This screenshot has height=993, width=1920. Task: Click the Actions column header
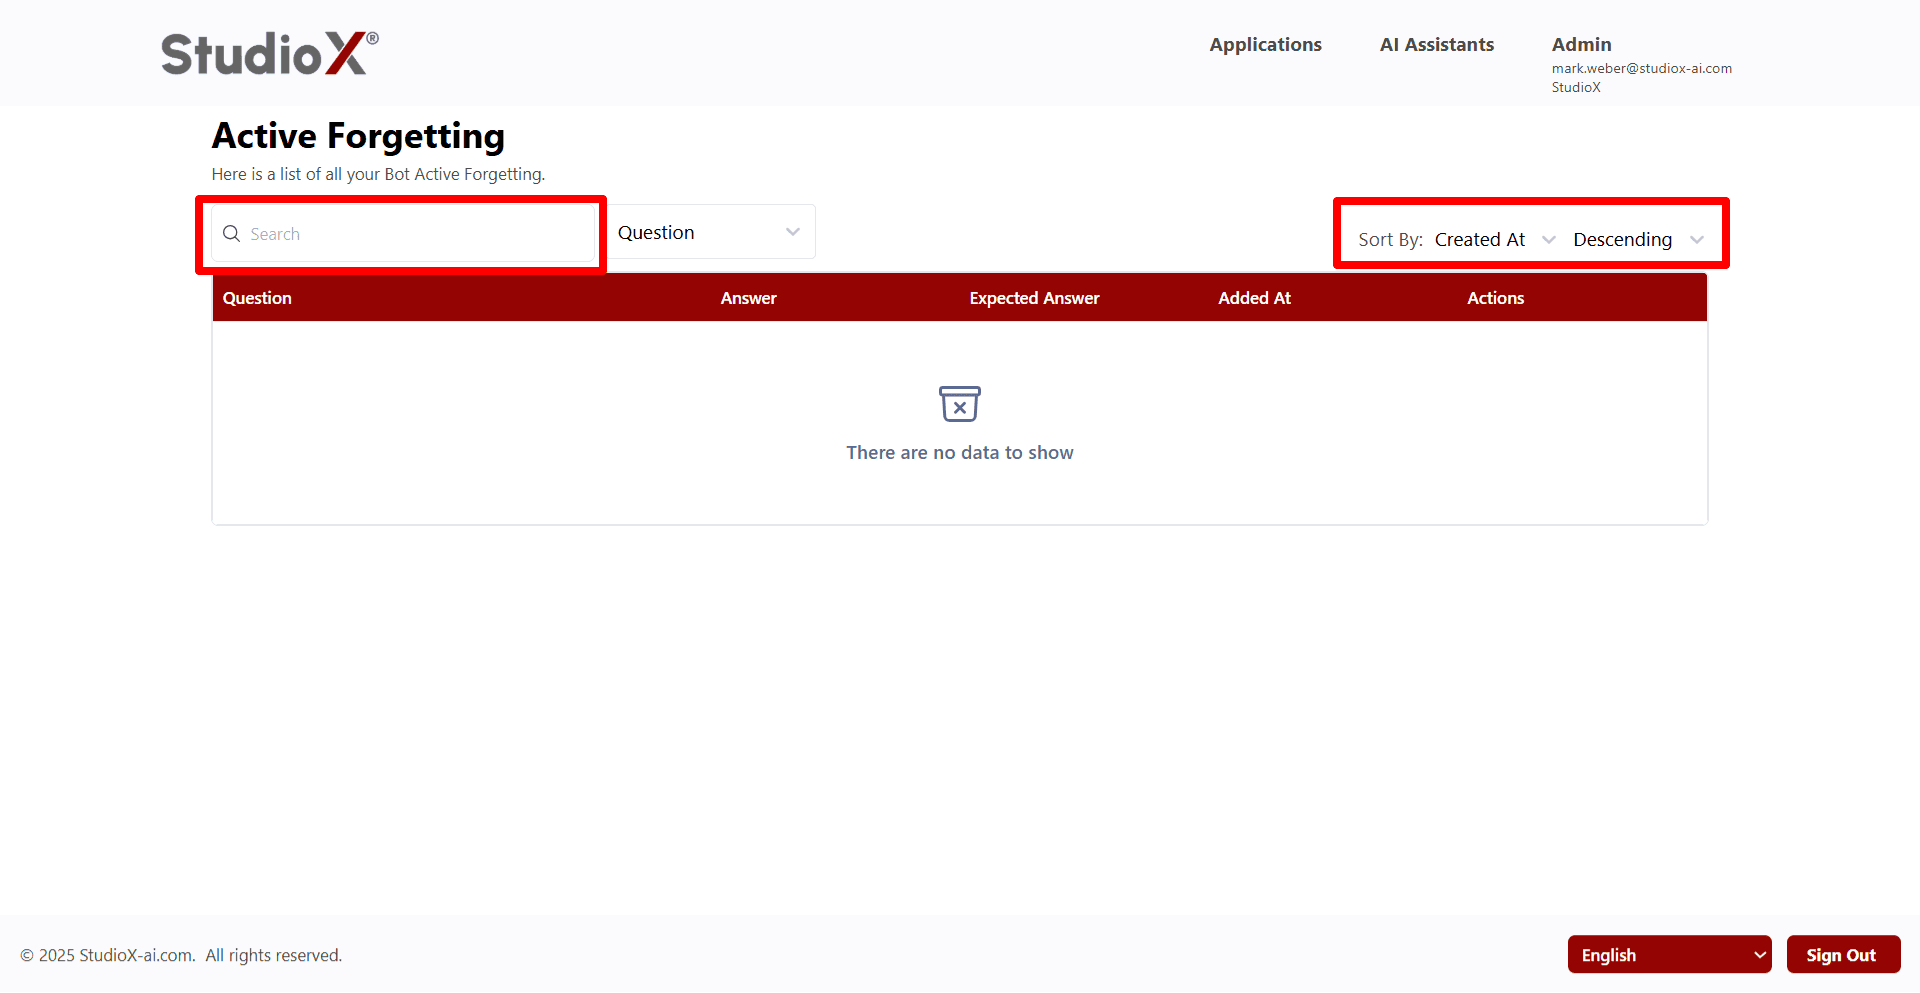pyautogui.click(x=1495, y=297)
